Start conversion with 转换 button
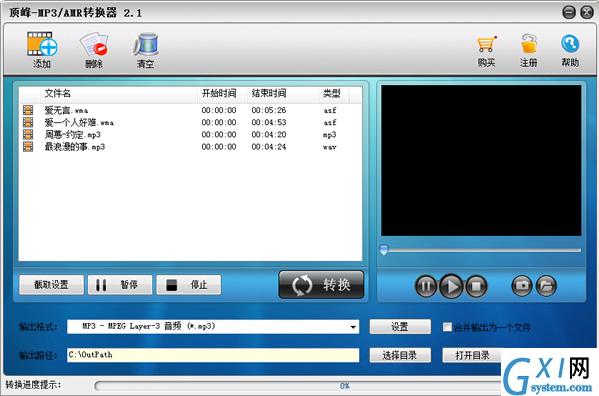Screen dimensions: 599x396 point(321,285)
